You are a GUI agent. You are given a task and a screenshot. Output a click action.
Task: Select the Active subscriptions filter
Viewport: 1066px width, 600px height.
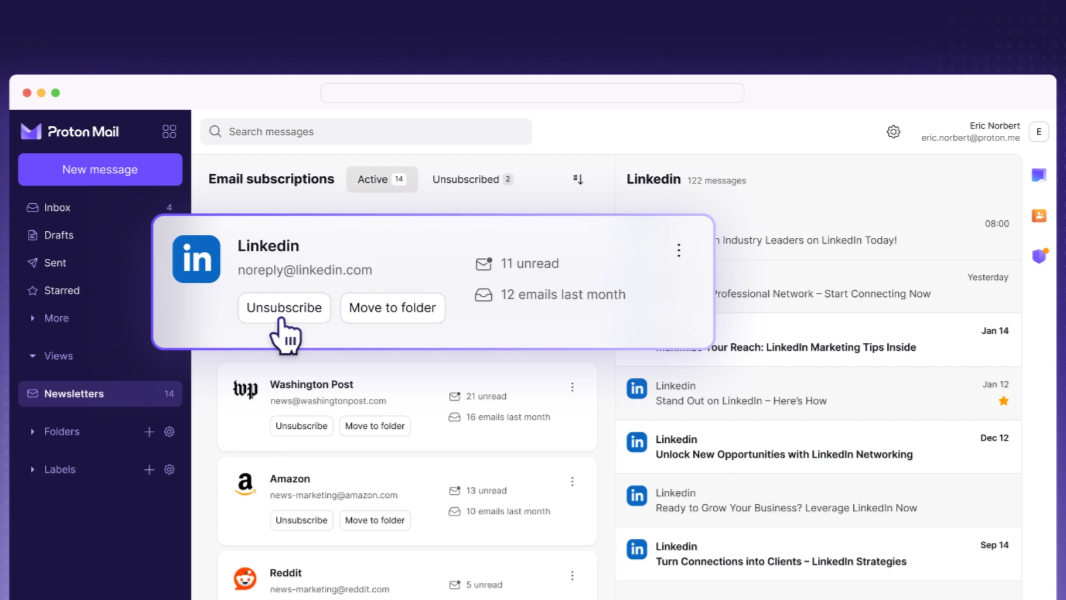pos(381,179)
